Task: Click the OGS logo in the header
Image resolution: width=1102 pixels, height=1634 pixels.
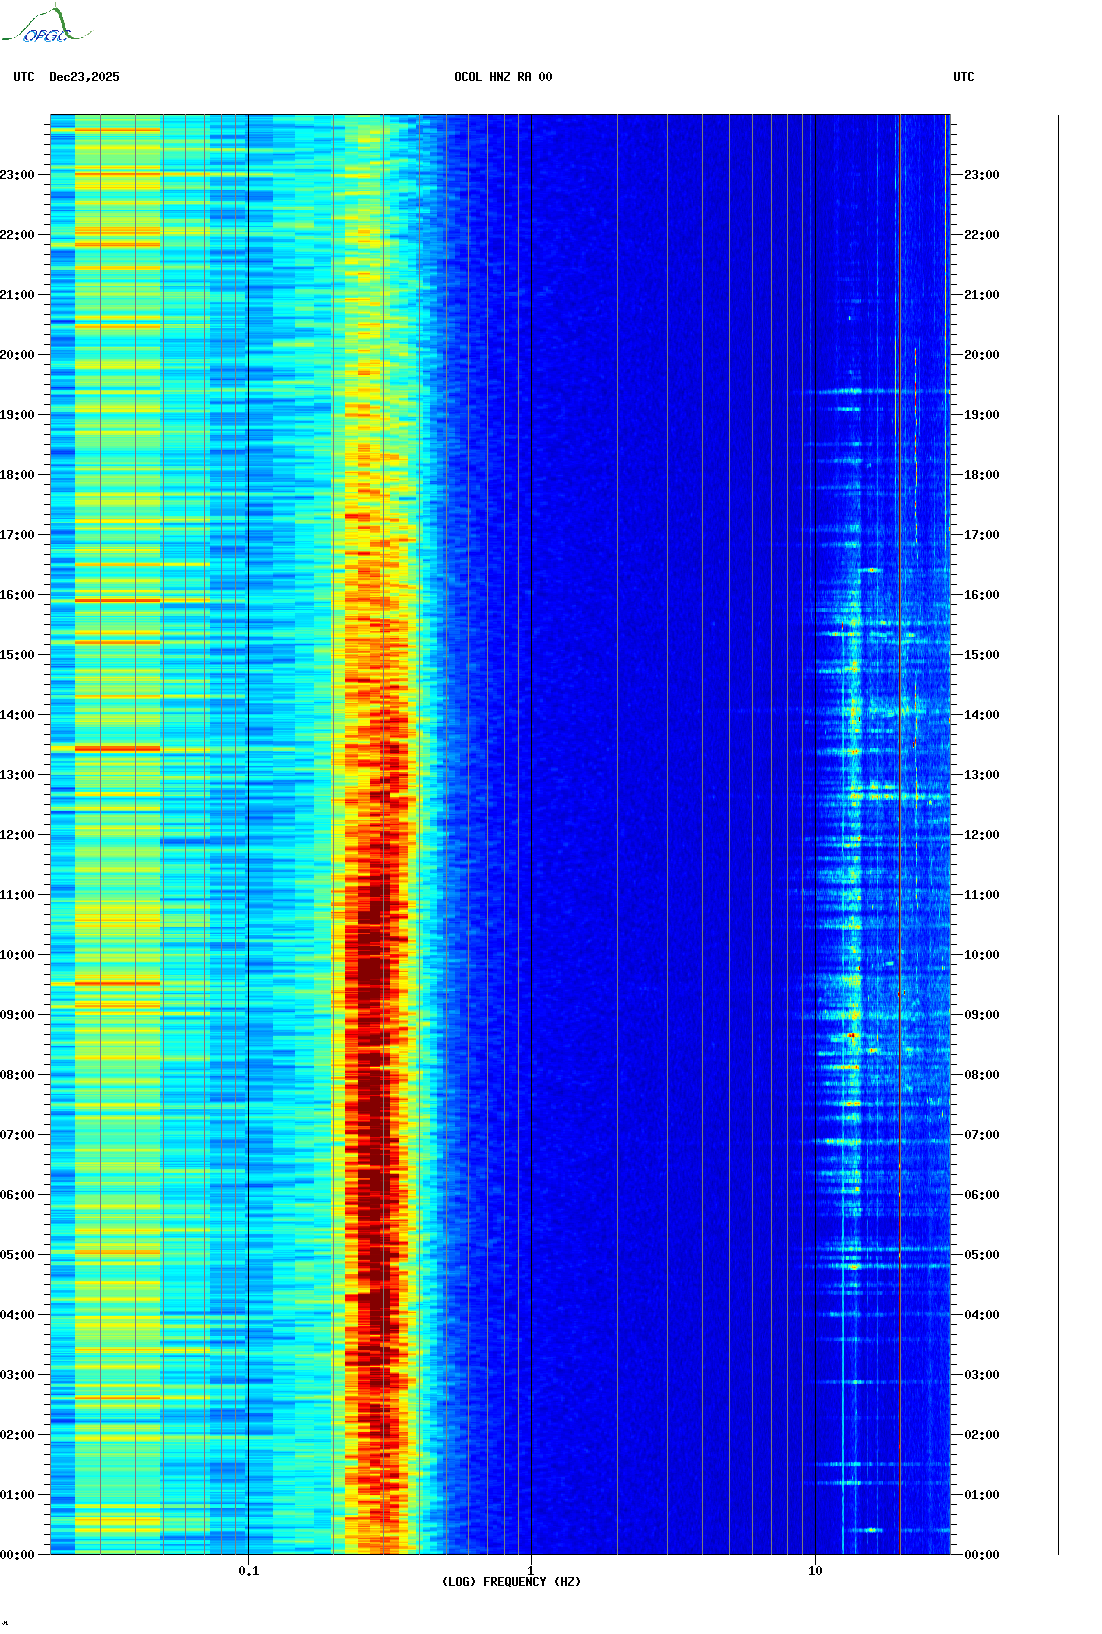Action: click(x=46, y=27)
